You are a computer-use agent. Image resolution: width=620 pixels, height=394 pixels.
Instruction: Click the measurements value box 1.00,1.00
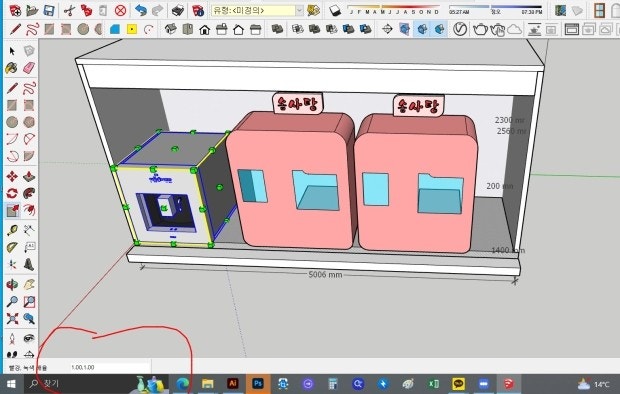(x=110, y=367)
